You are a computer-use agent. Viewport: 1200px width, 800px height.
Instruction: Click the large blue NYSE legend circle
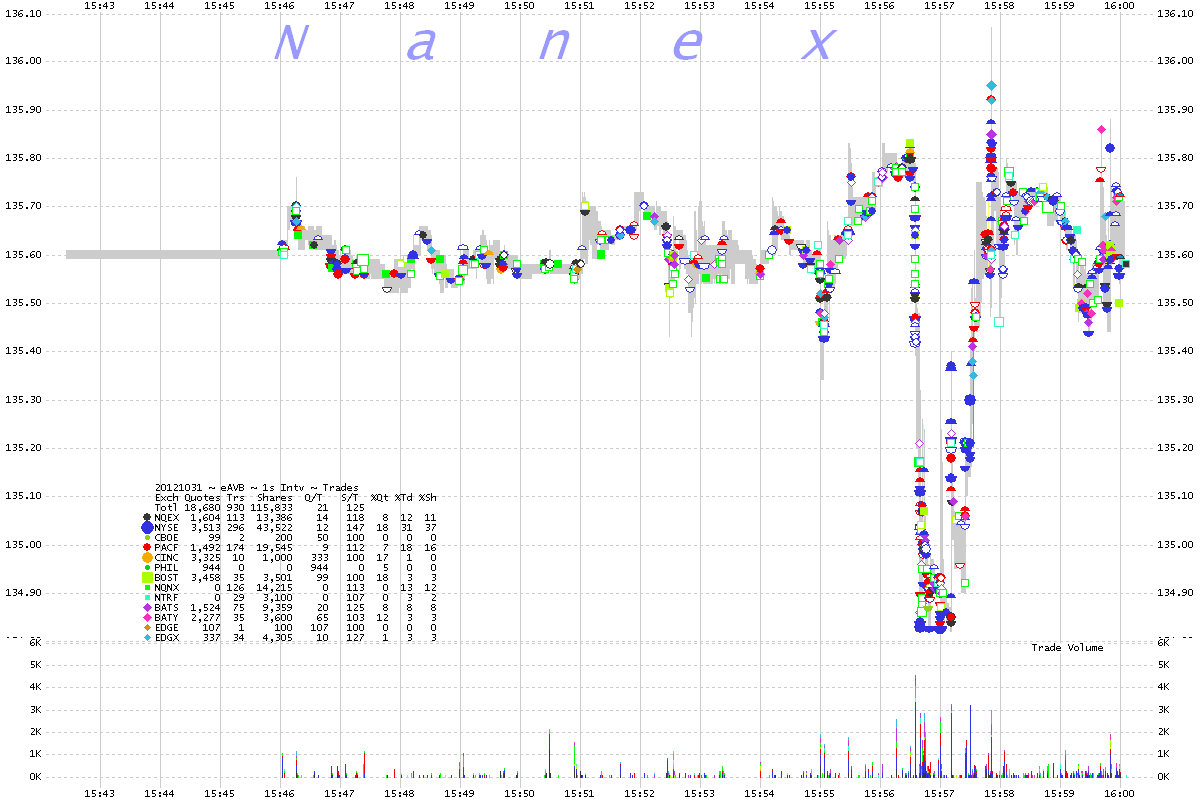coord(147,527)
